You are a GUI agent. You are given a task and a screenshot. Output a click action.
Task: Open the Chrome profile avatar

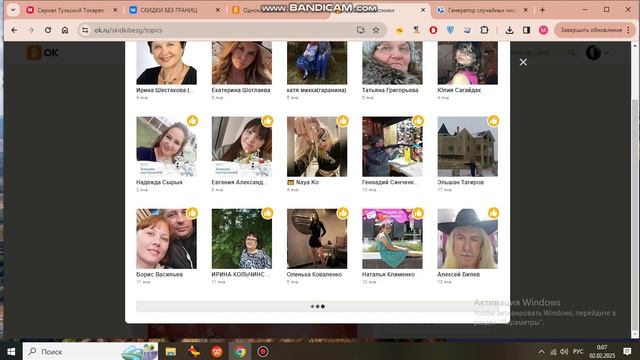(x=543, y=30)
